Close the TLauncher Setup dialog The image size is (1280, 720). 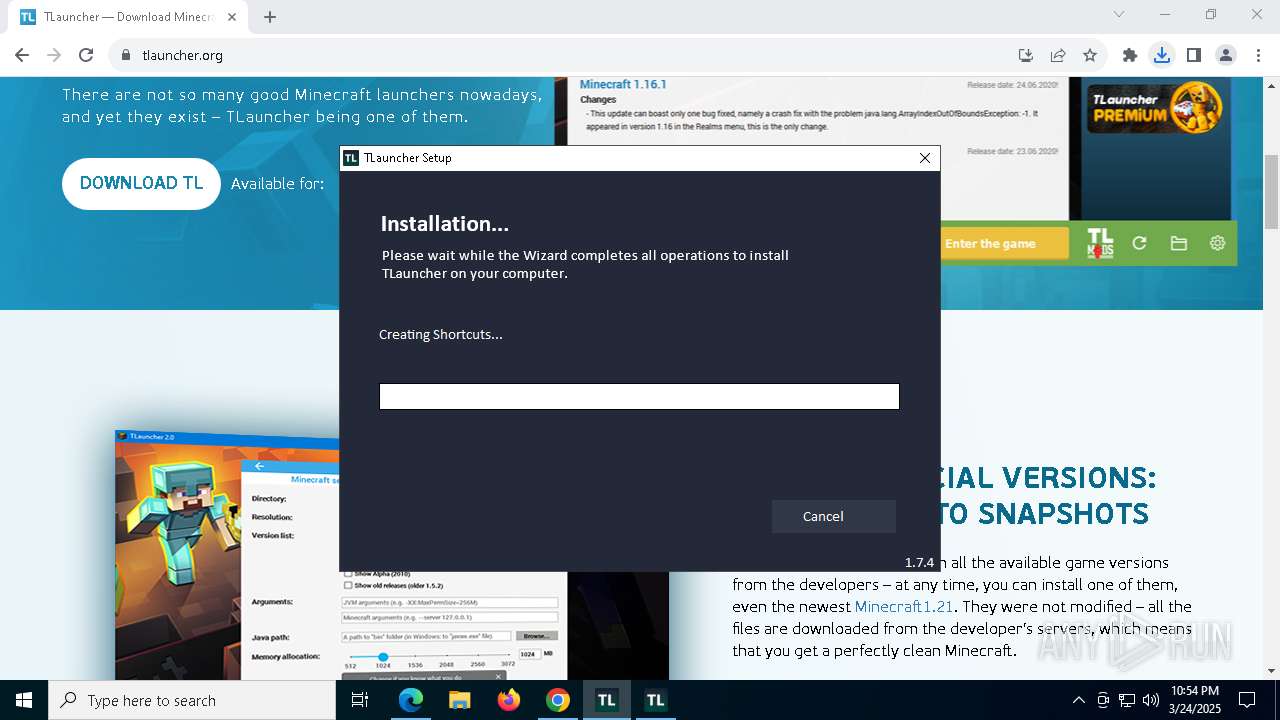click(x=925, y=158)
